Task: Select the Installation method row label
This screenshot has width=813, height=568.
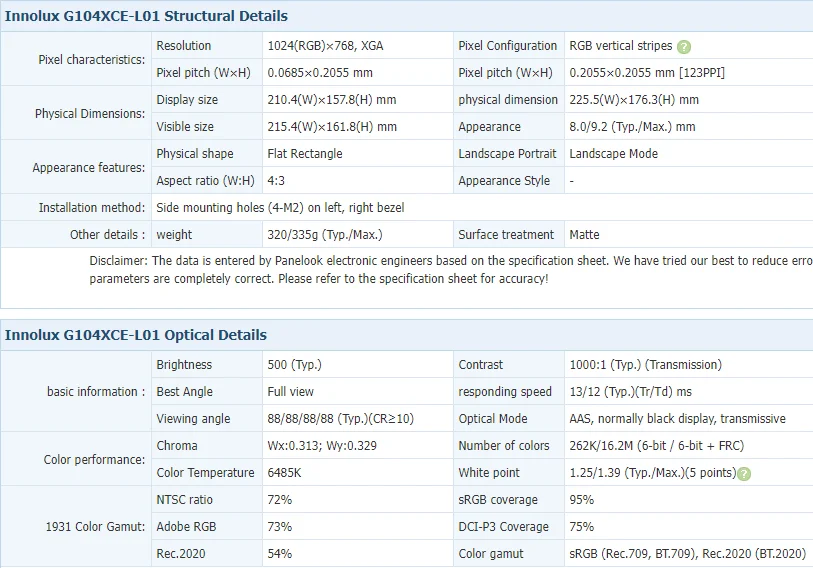Action: 92,207
